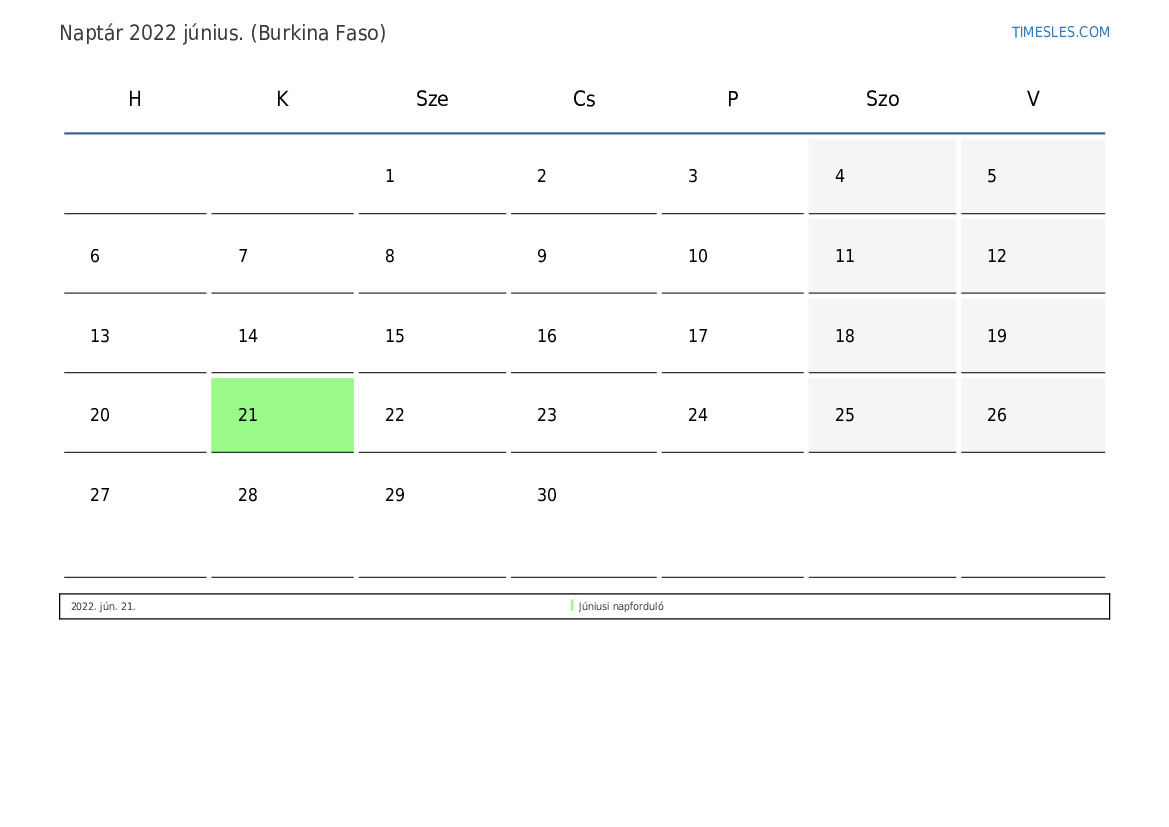
Task: Select the highlighted June 21 cell
Action: (x=282, y=415)
